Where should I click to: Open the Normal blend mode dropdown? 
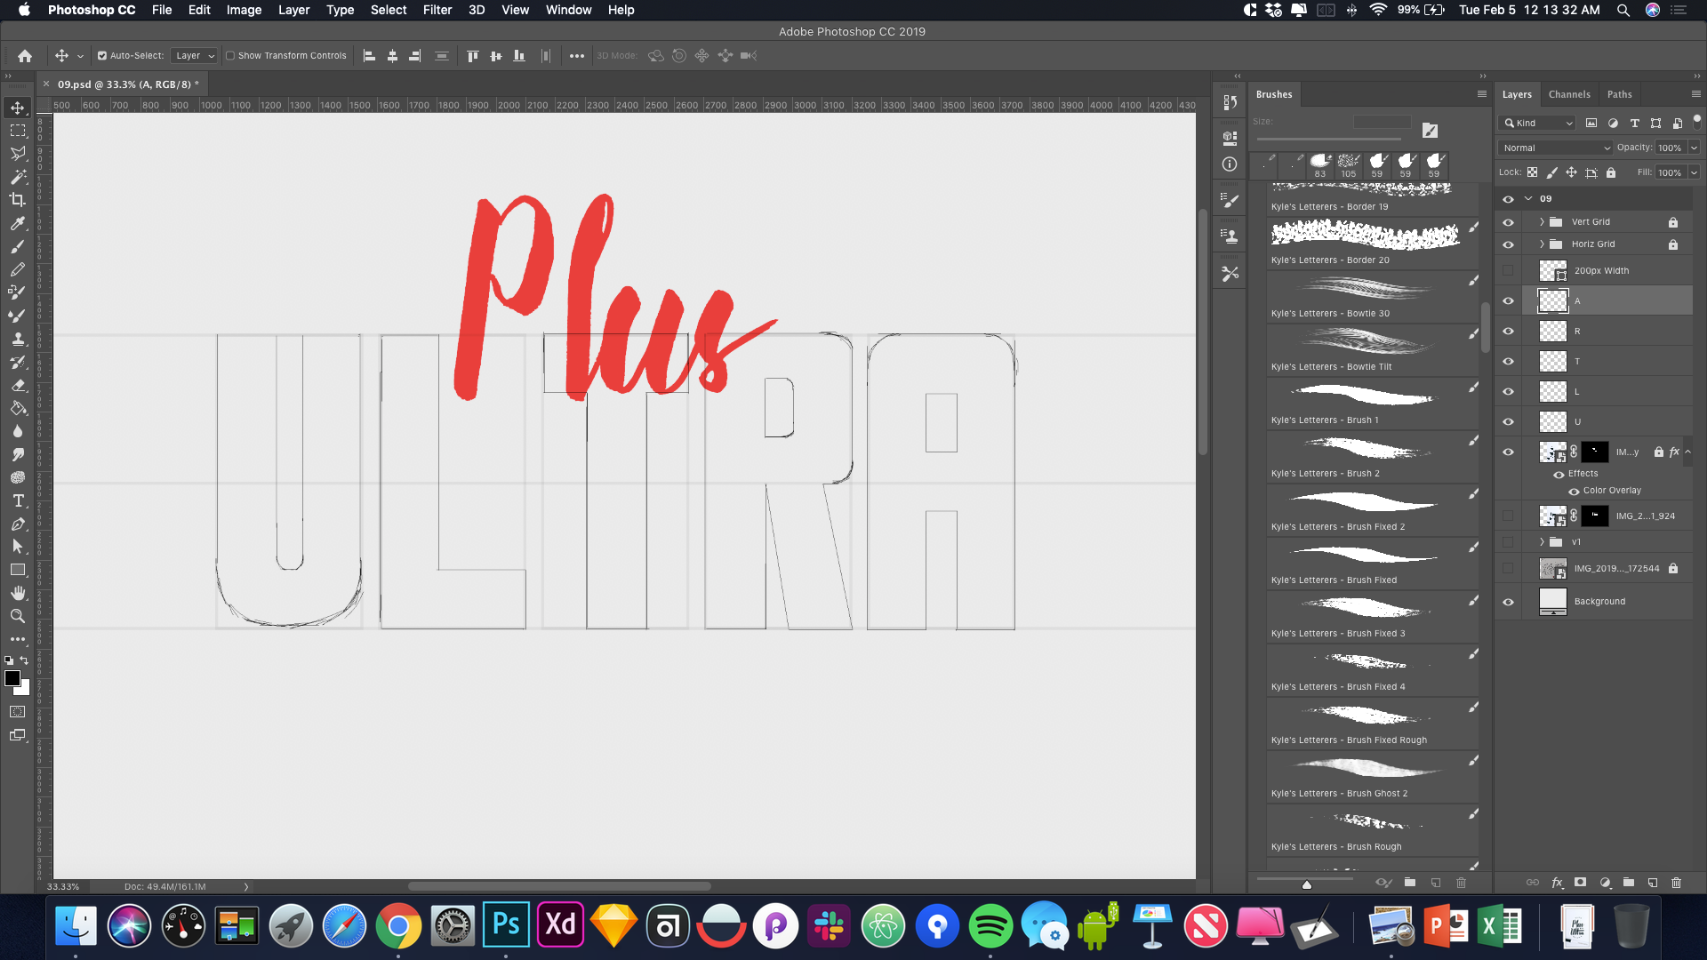click(x=1555, y=148)
